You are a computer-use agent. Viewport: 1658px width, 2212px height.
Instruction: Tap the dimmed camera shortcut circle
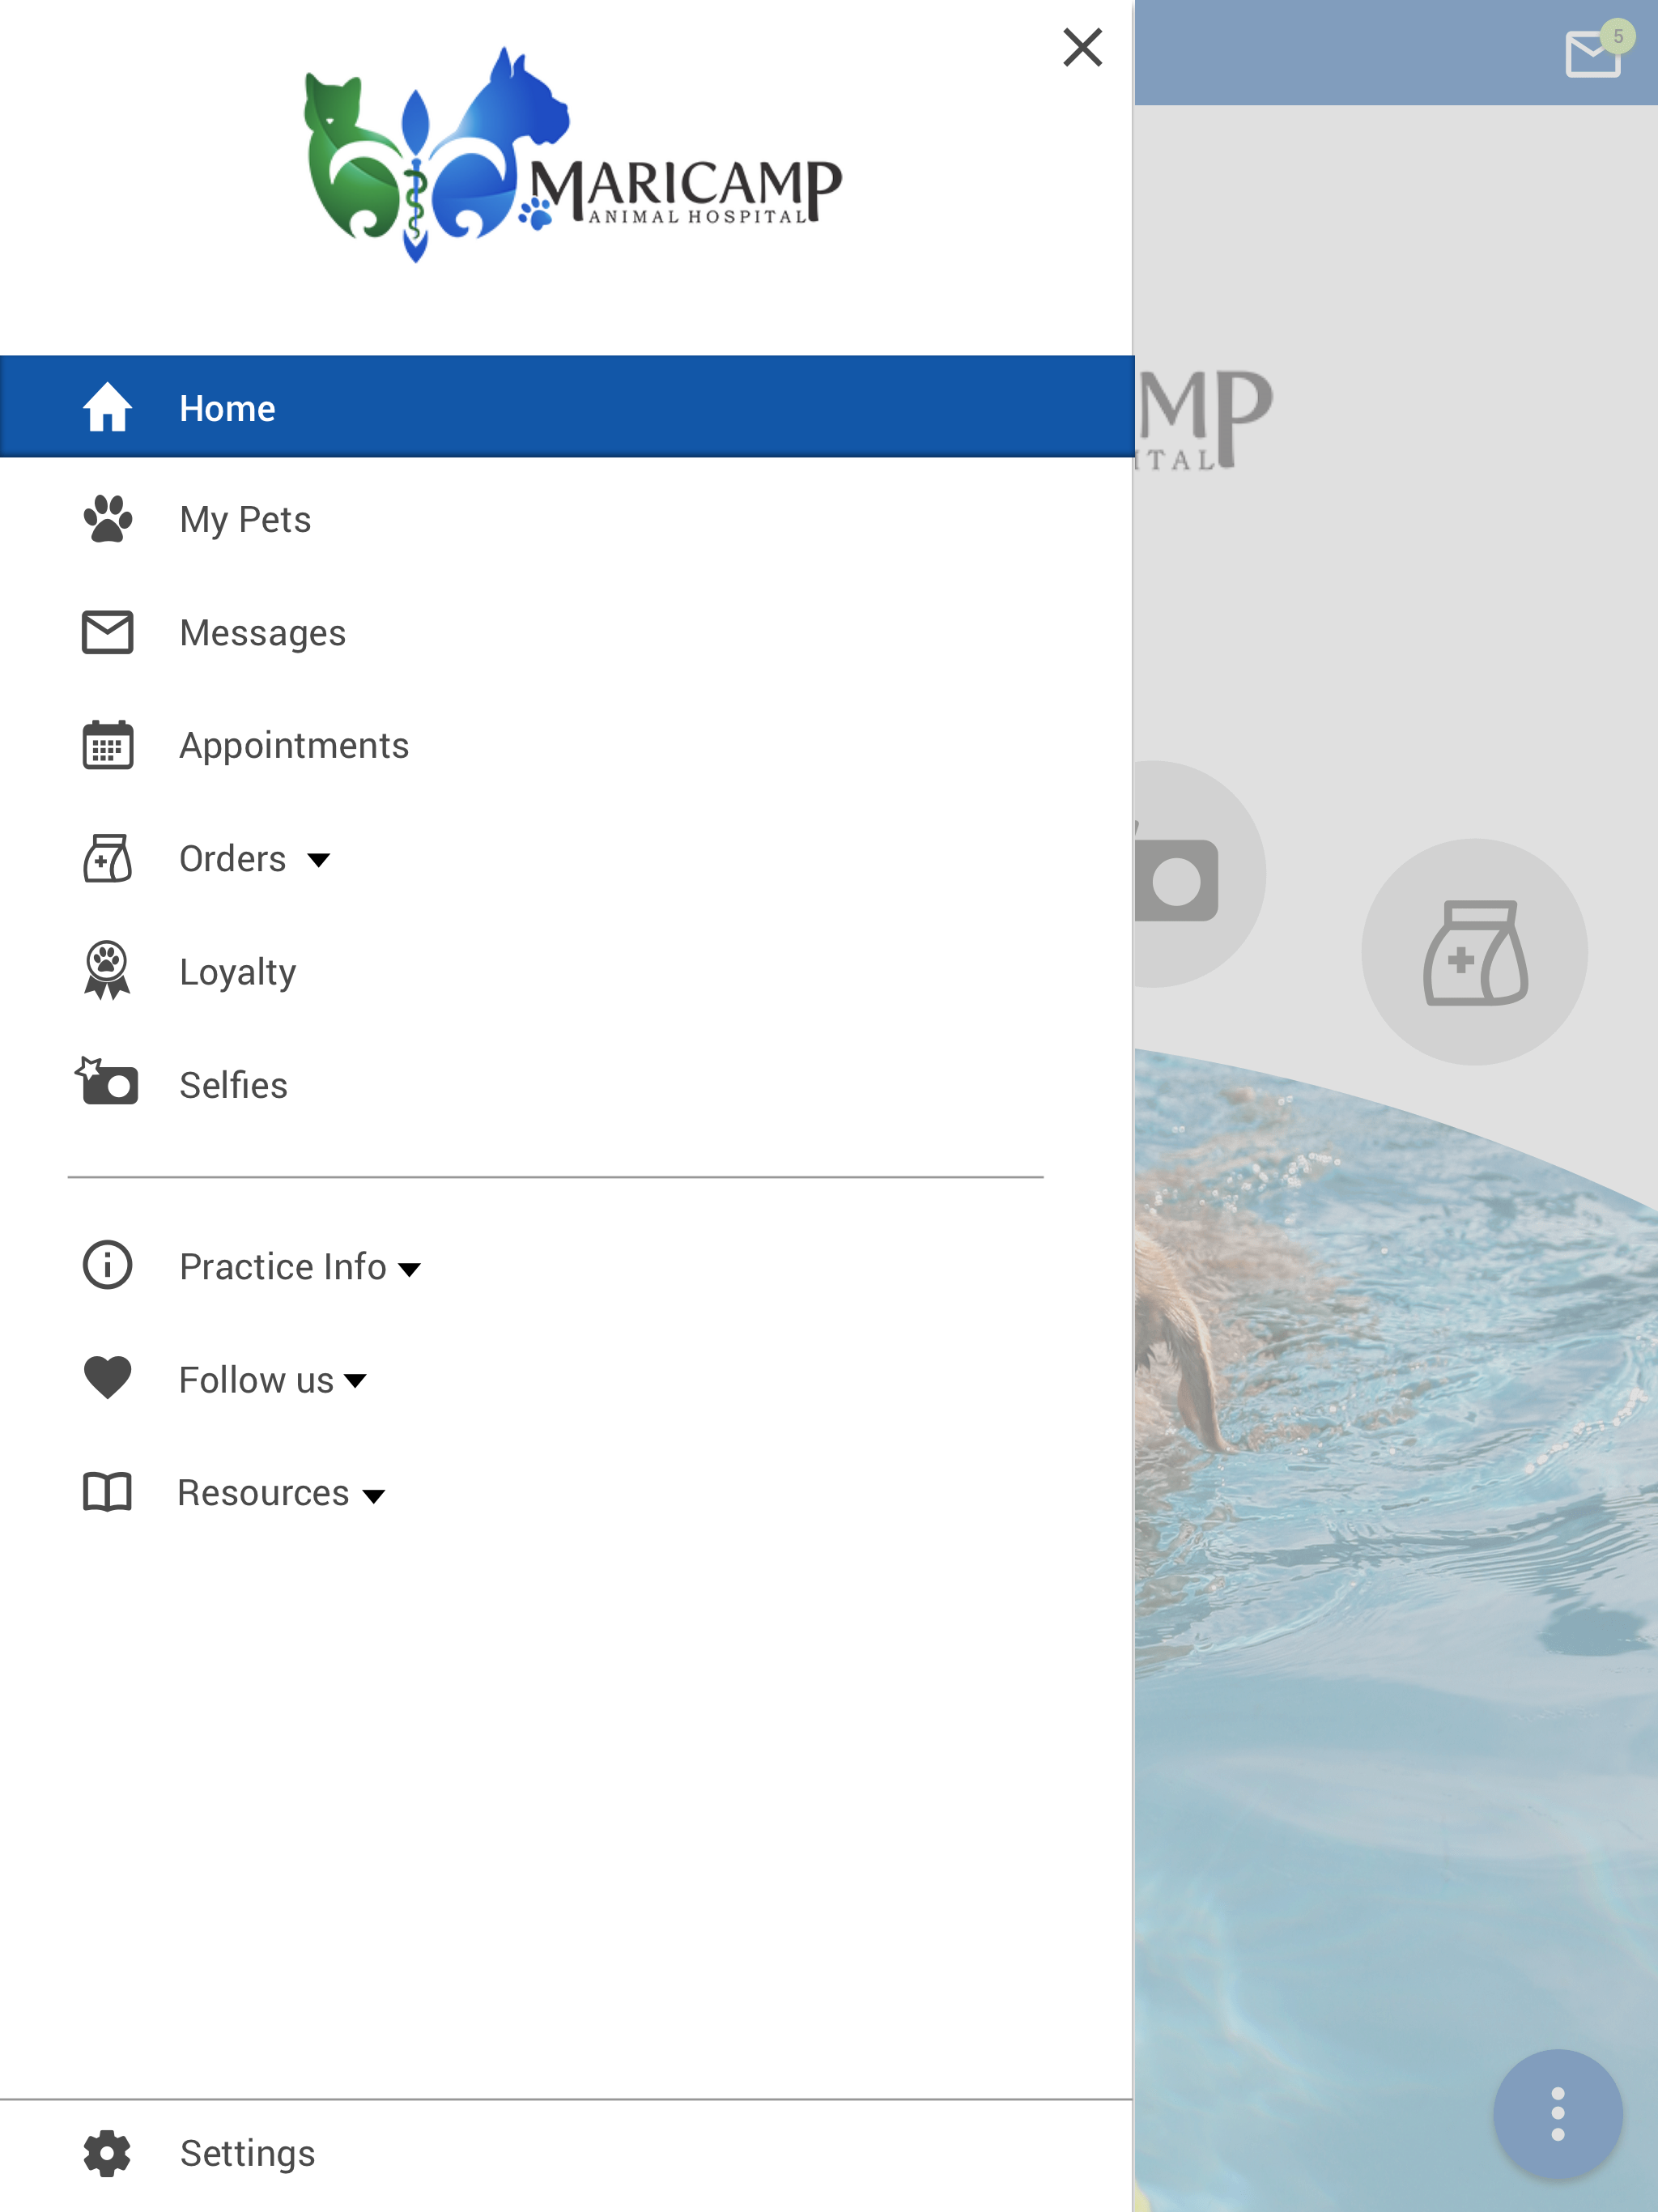point(1200,874)
